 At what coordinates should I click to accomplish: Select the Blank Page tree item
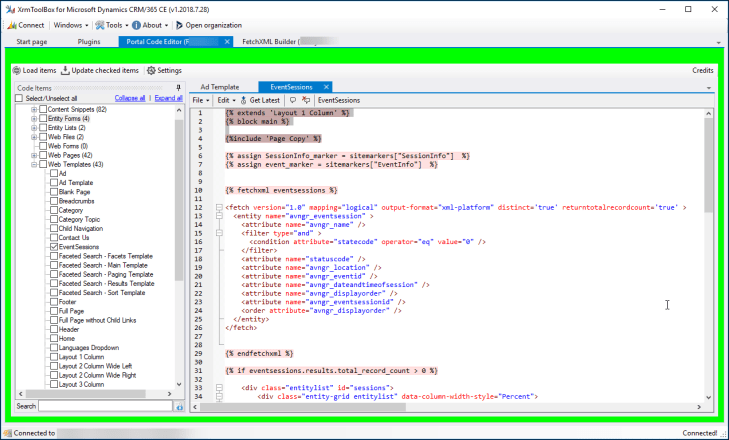[74, 192]
